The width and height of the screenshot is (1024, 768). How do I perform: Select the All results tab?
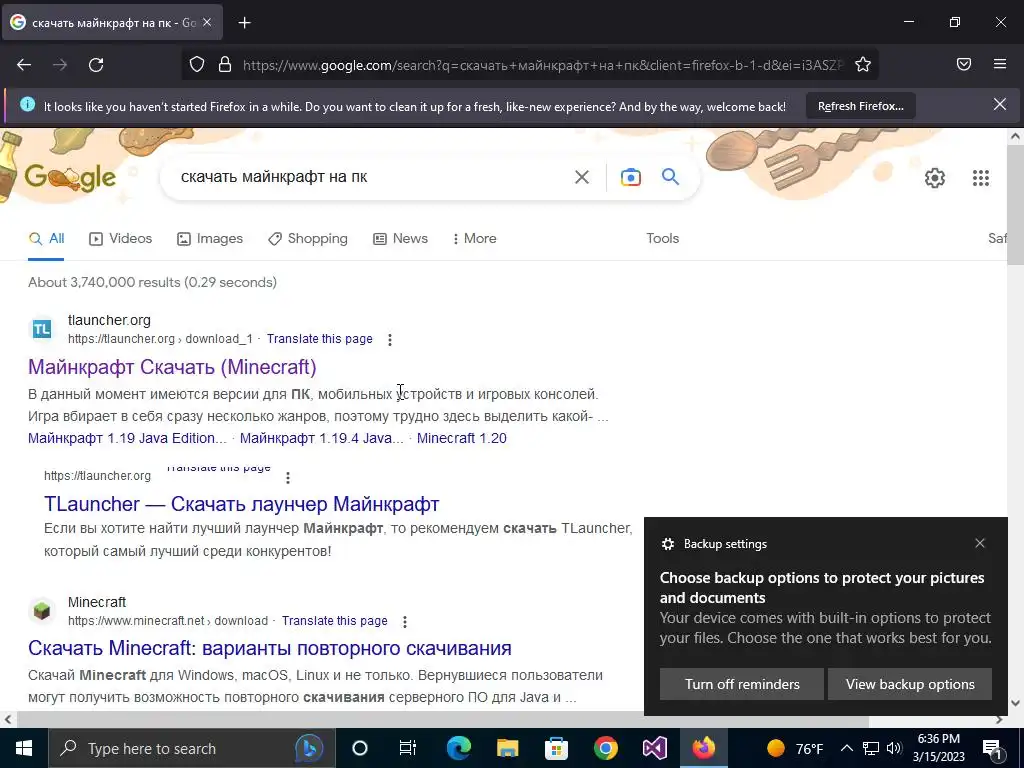pos(46,238)
